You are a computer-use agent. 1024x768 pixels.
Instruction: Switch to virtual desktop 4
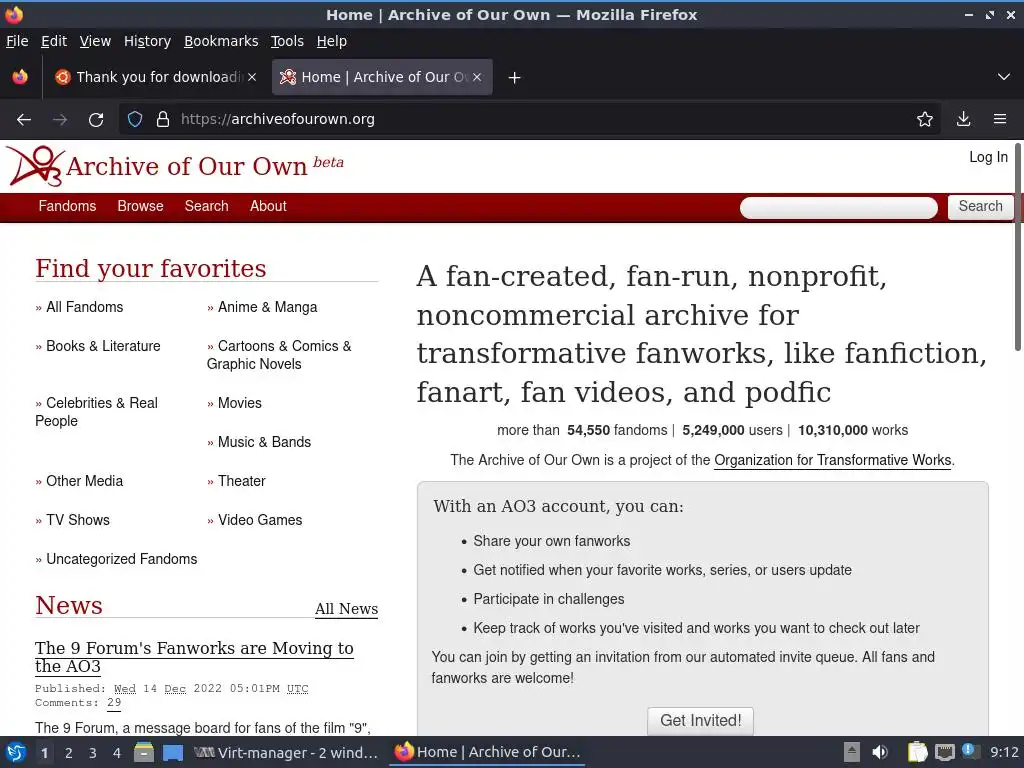117,753
